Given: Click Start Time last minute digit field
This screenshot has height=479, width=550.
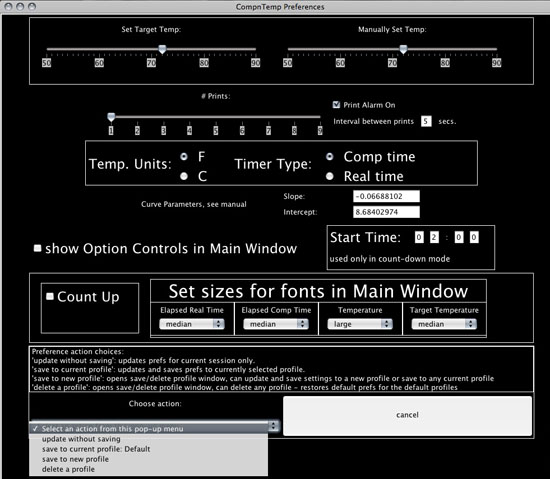Looking at the screenshot, I should tap(474, 237).
